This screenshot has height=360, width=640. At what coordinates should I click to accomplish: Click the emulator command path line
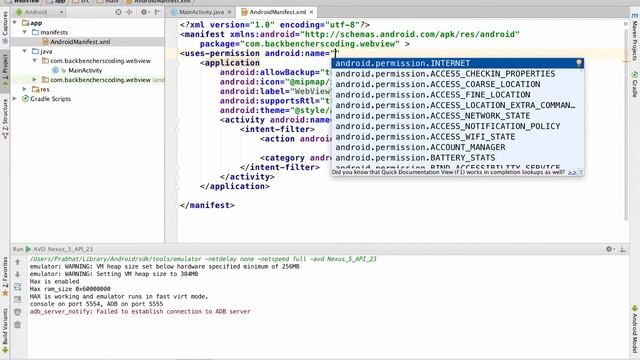pyautogui.click(x=203, y=259)
